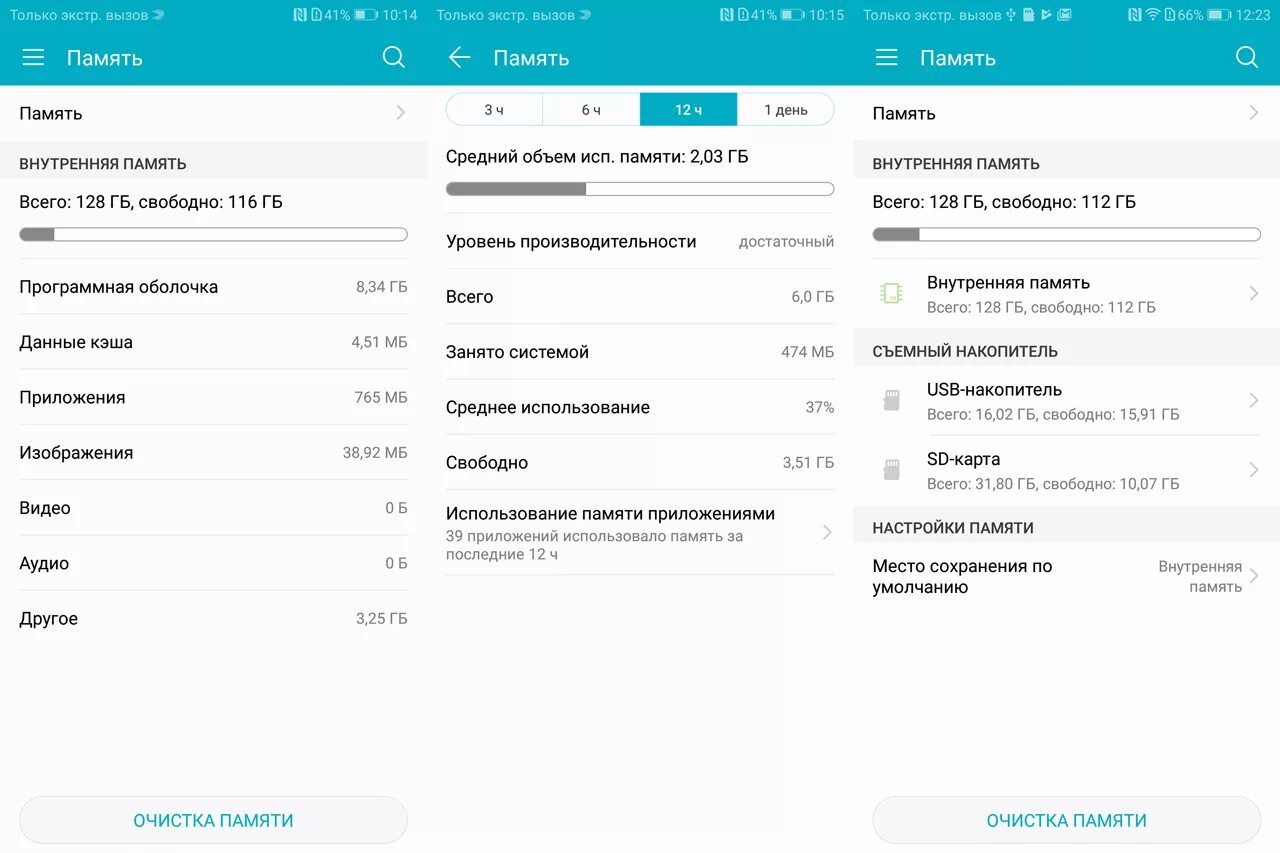Tap Изображения 38,92 МБ row
The height and width of the screenshot is (853, 1280).
[213, 453]
